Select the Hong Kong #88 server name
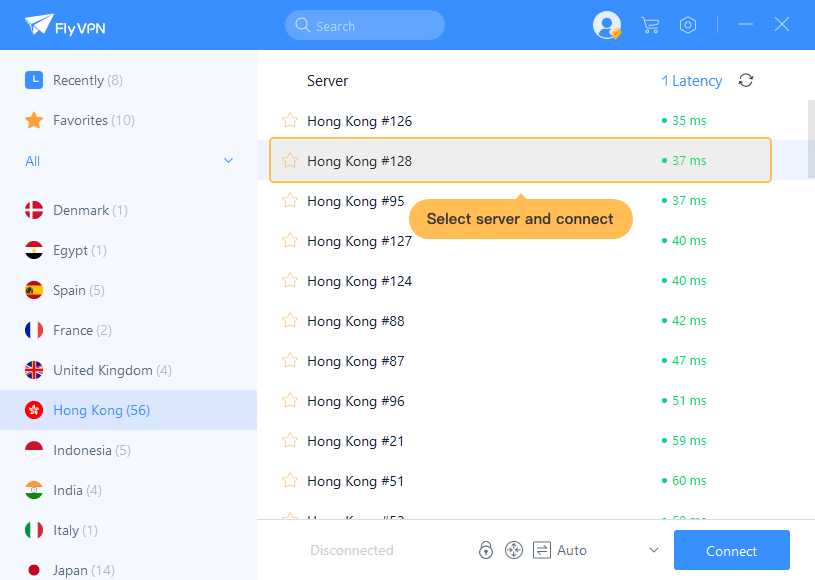Image resolution: width=815 pixels, height=580 pixels. click(x=356, y=321)
